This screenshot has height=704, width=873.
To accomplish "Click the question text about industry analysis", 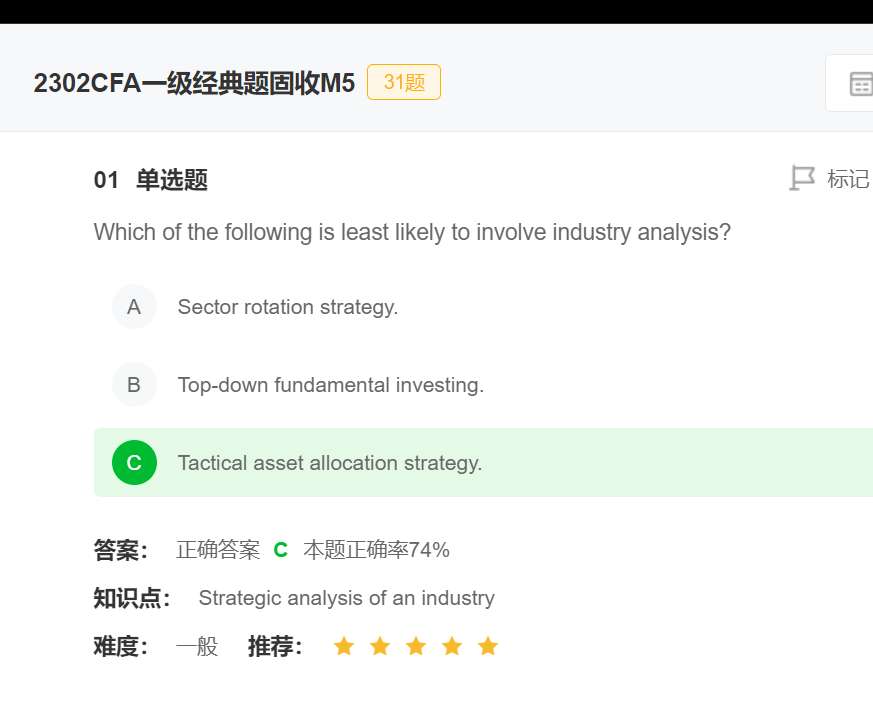I will (x=412, y=233).
